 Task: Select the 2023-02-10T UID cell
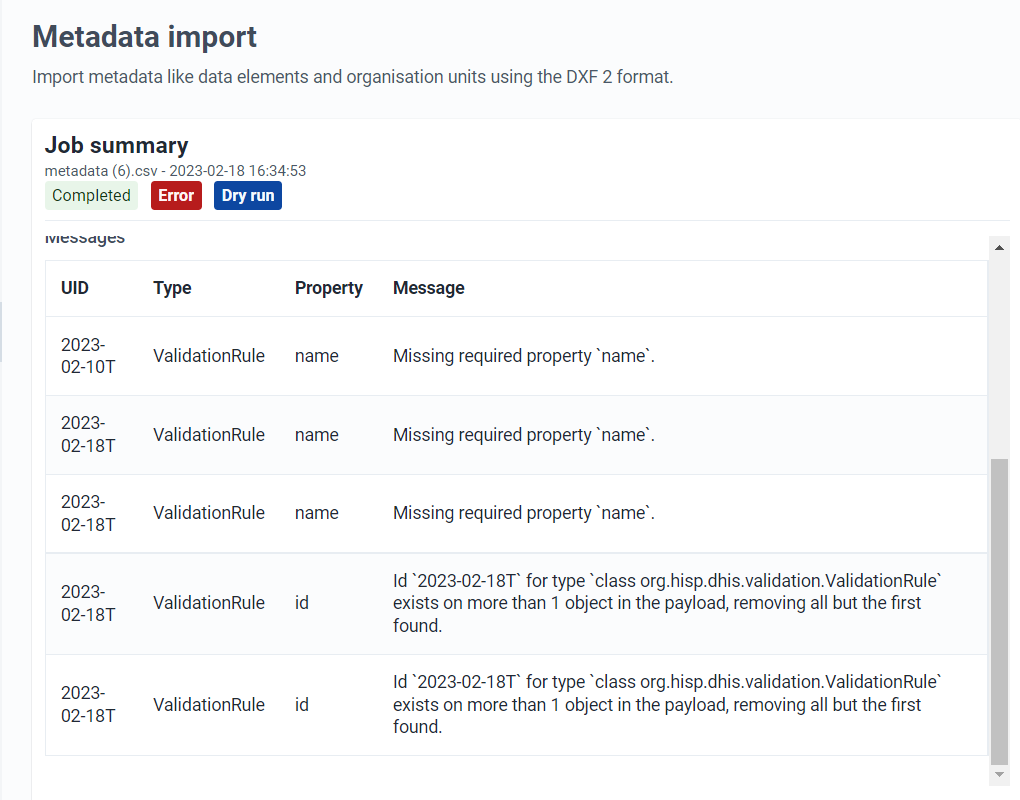click(x=88, y=356)
